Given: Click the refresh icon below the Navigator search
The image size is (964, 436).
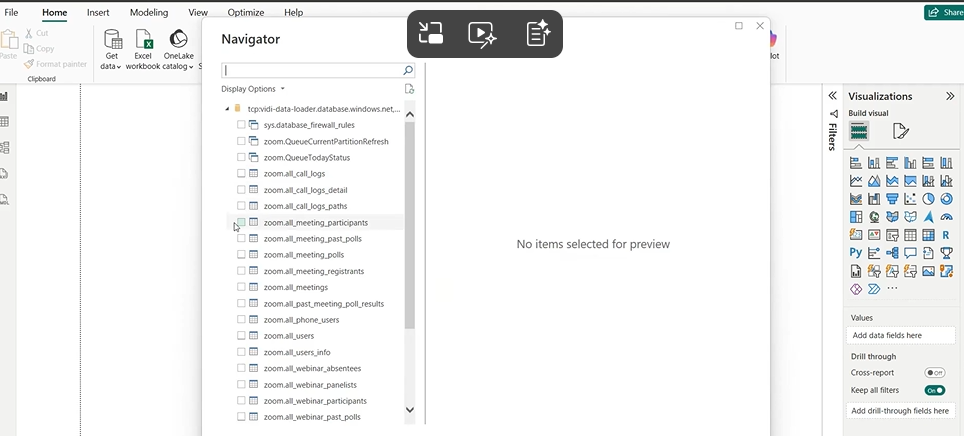Looking at the screenshot, I should pos(409,89).
